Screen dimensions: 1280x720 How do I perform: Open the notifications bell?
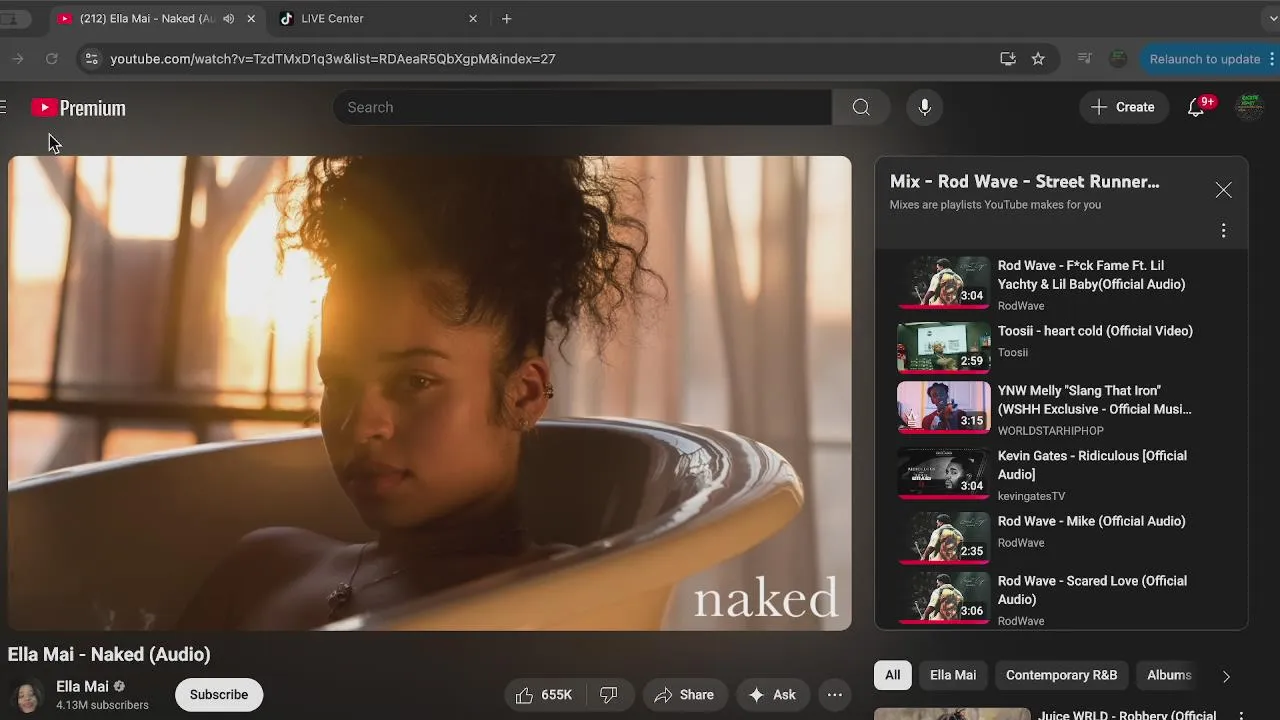(1196, 107)
